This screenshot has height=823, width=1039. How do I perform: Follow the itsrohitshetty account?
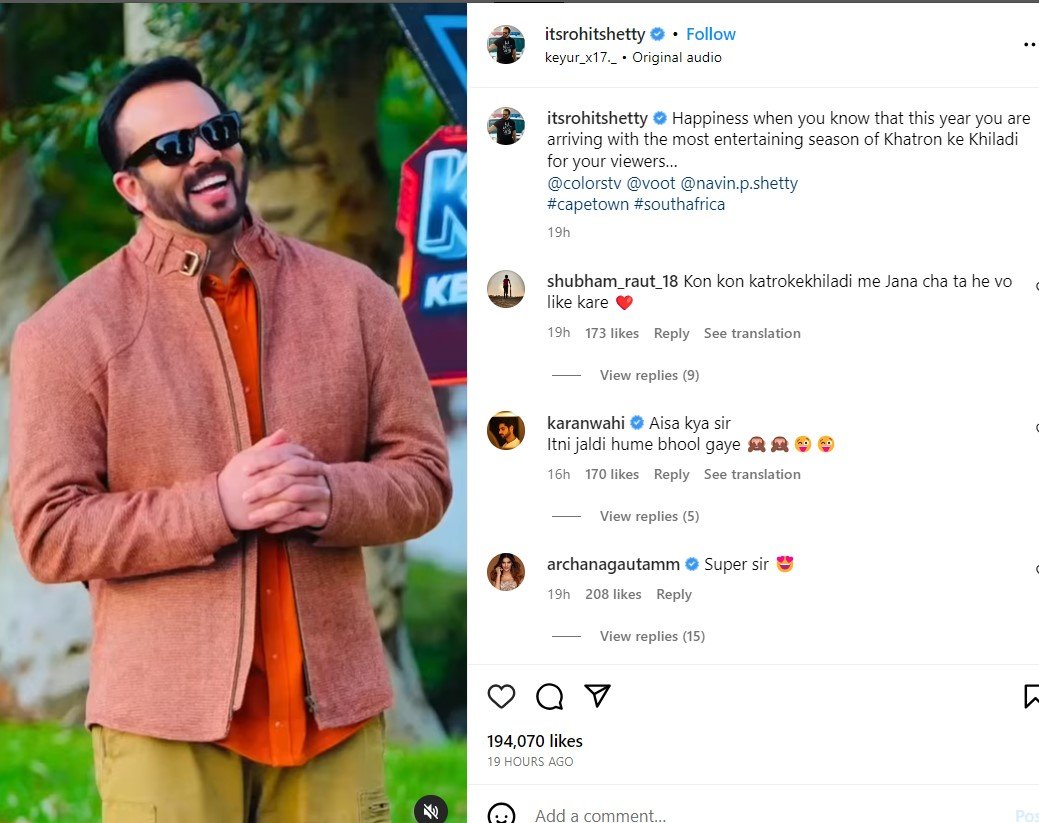pos(710,34)
